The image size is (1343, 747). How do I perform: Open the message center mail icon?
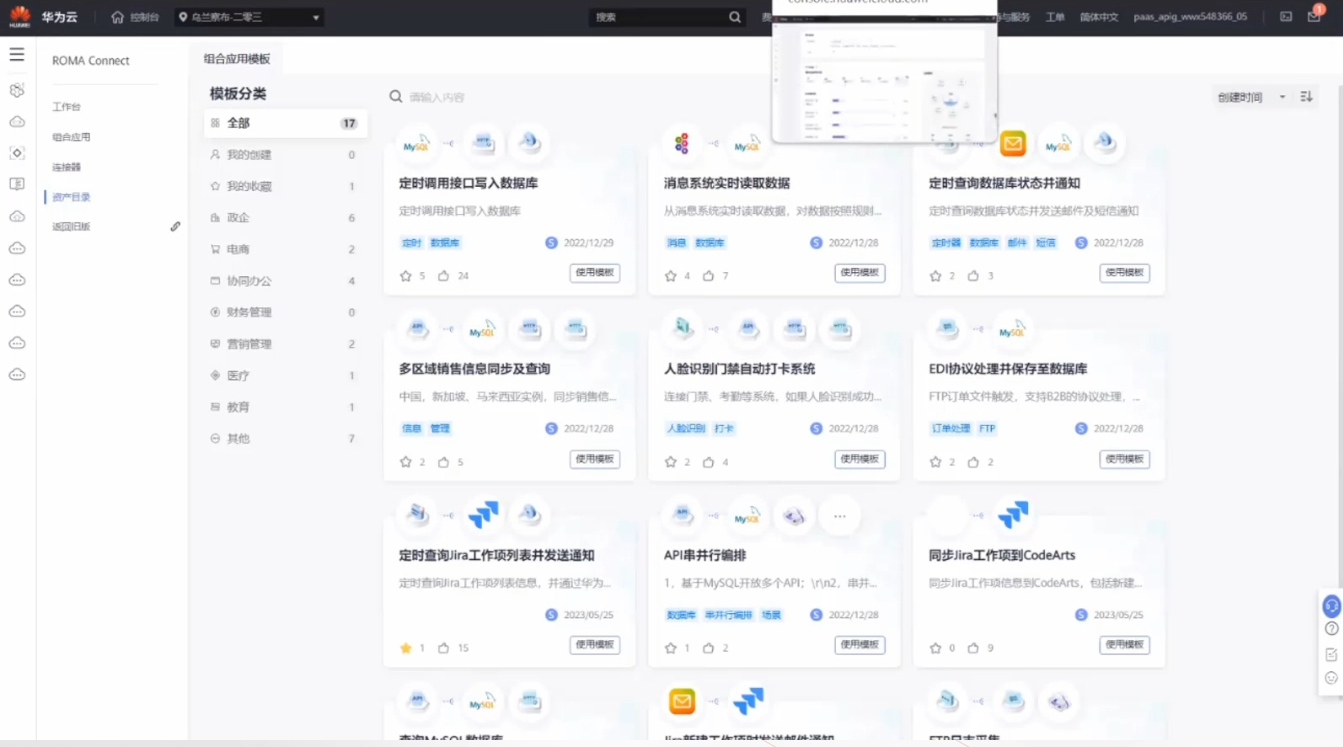(x=1314, y=17)
